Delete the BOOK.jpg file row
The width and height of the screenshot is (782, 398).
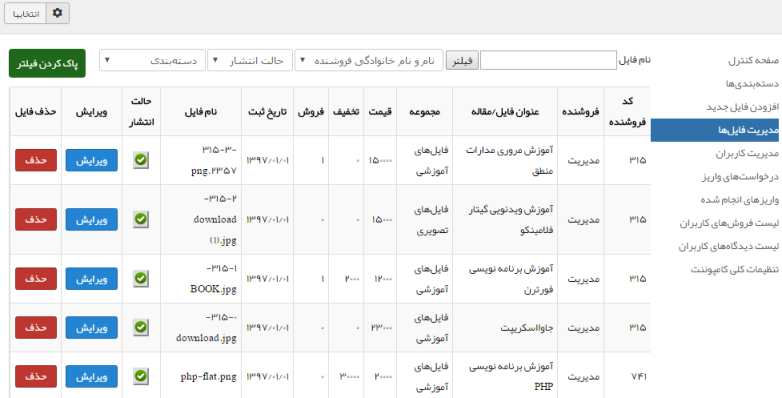point(36,279)
